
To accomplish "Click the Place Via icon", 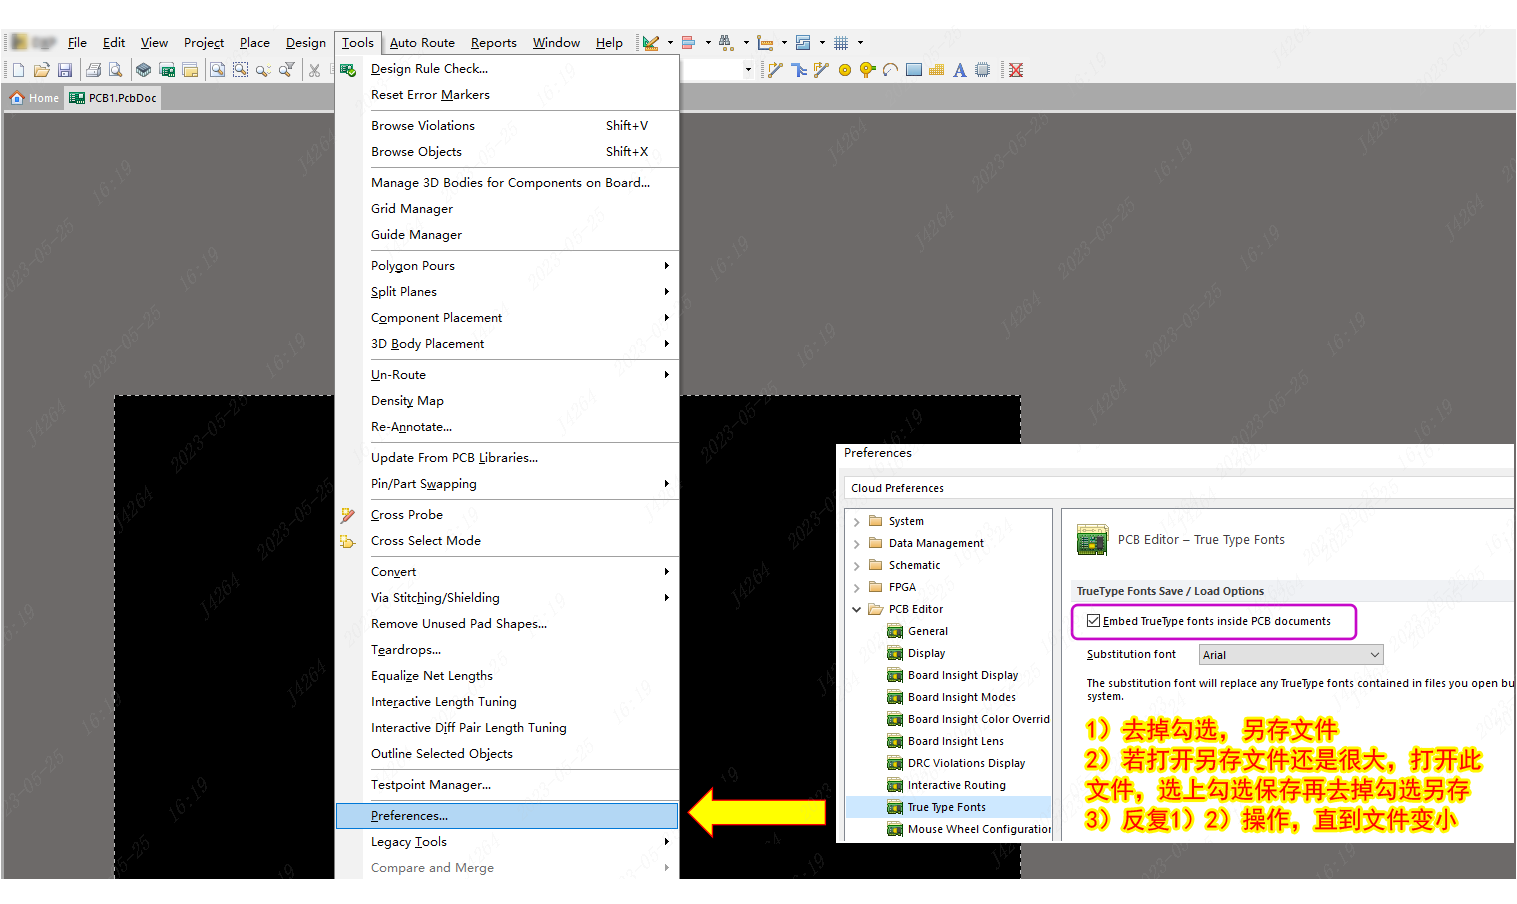I will coord(867,70).
